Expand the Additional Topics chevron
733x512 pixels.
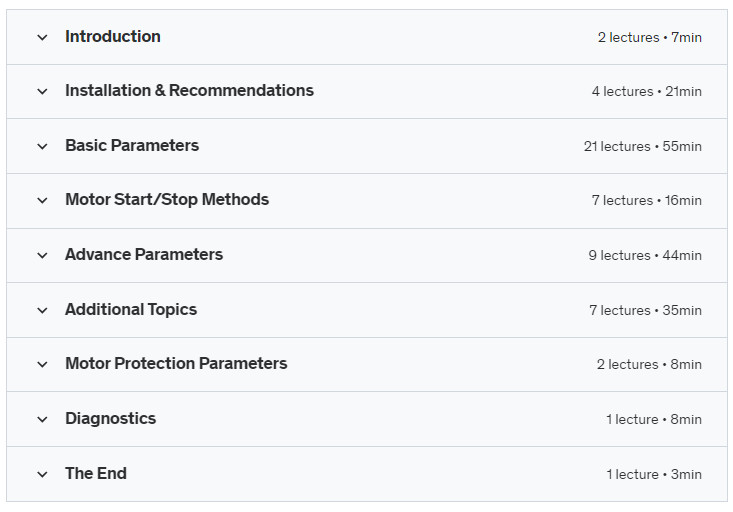pyautogui.click(x=42, y=310)
